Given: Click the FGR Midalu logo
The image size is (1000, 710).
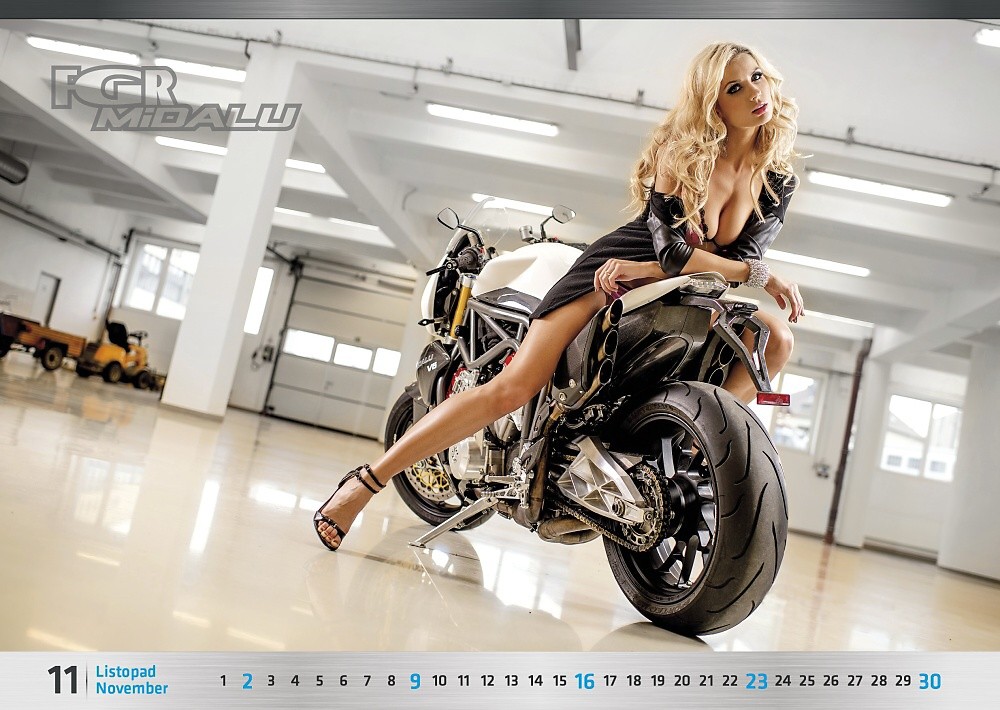Looking at the screenshot, I should (x=175, y=99).
